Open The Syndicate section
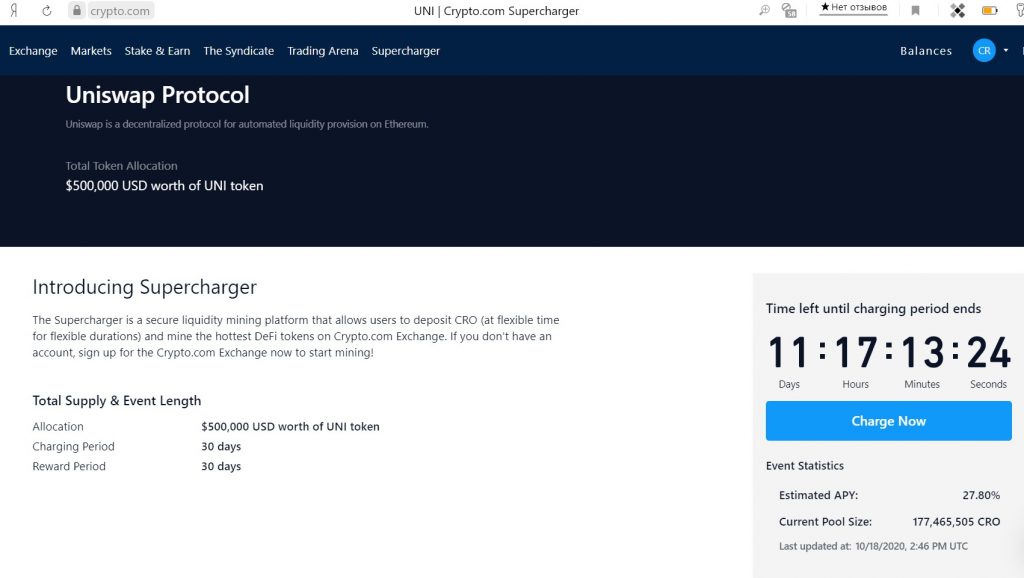 tap(238, 51)
